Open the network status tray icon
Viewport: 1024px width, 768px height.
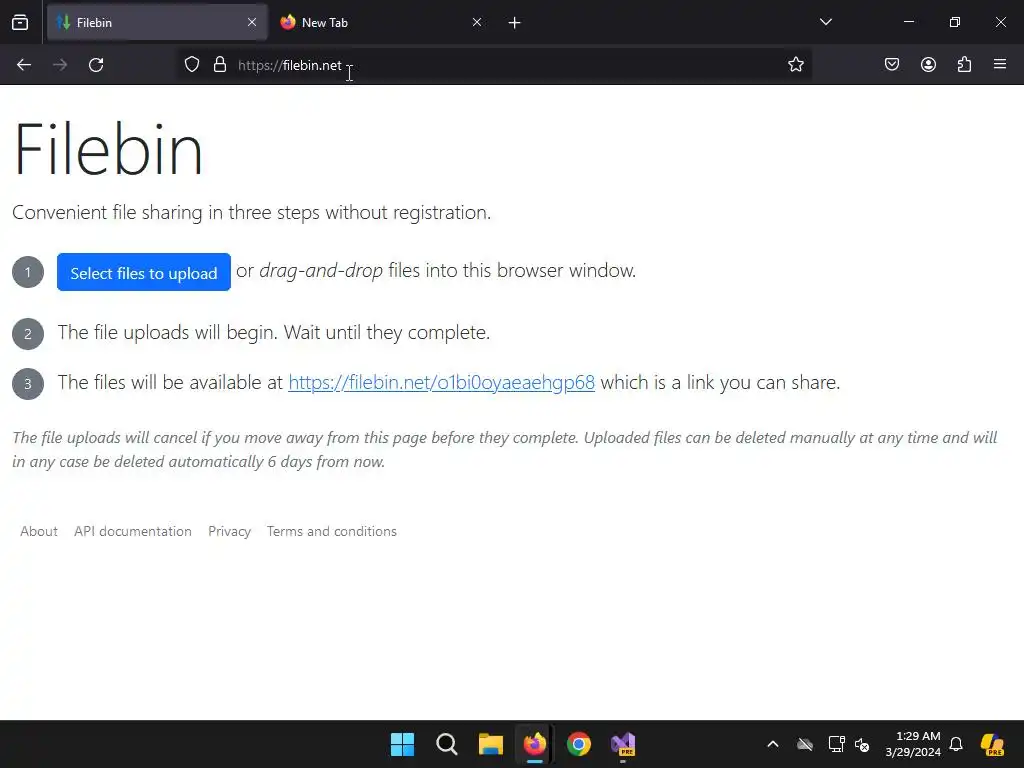tap(836, 744)
